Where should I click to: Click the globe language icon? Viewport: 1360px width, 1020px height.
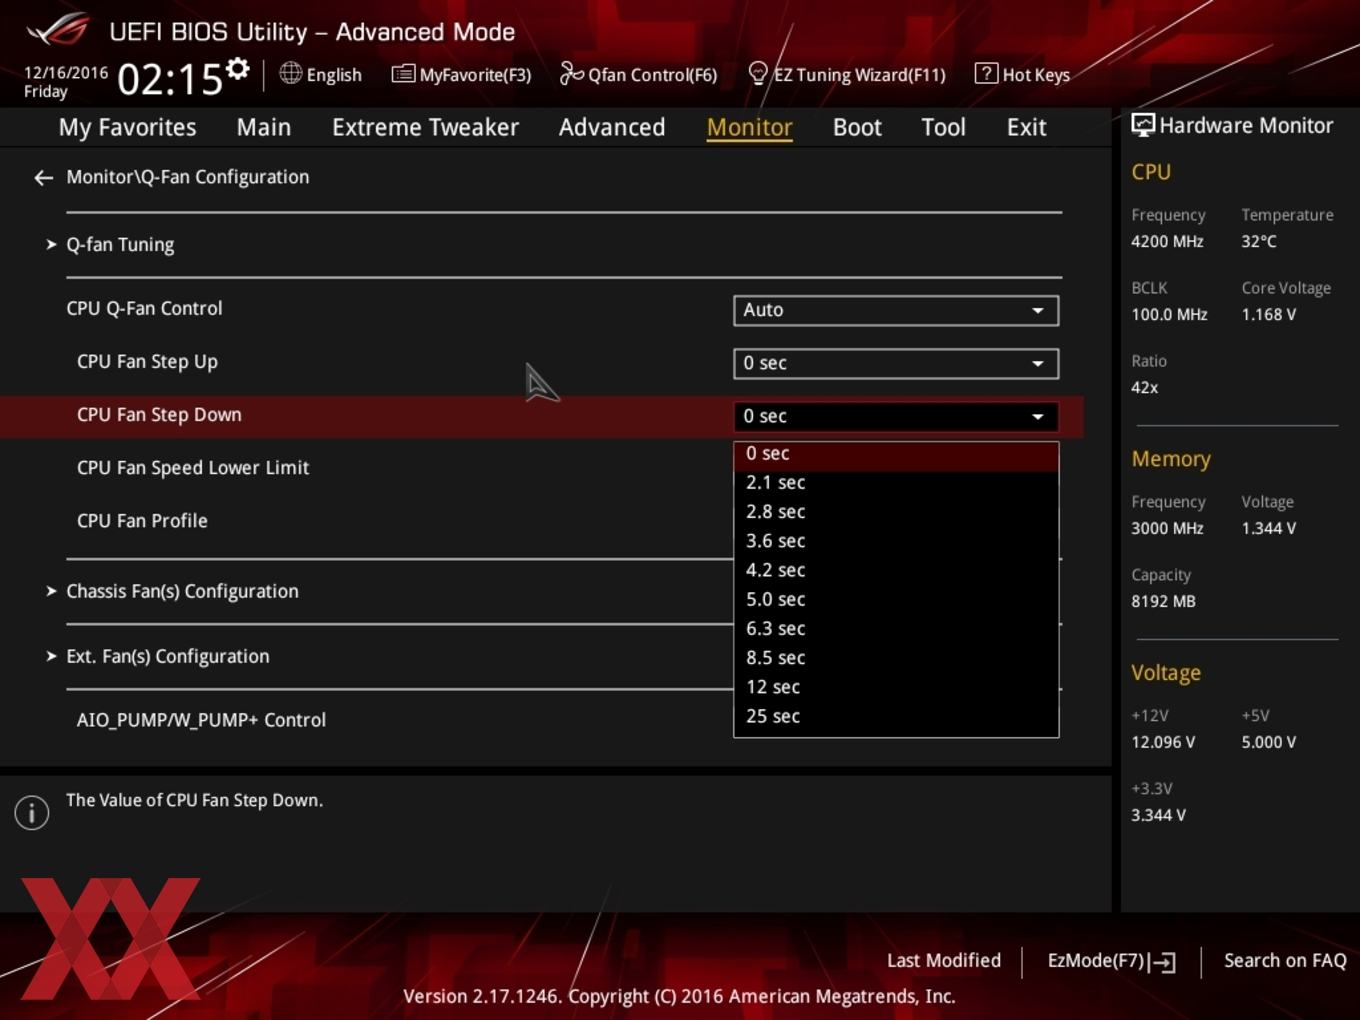tap(290, 73)
